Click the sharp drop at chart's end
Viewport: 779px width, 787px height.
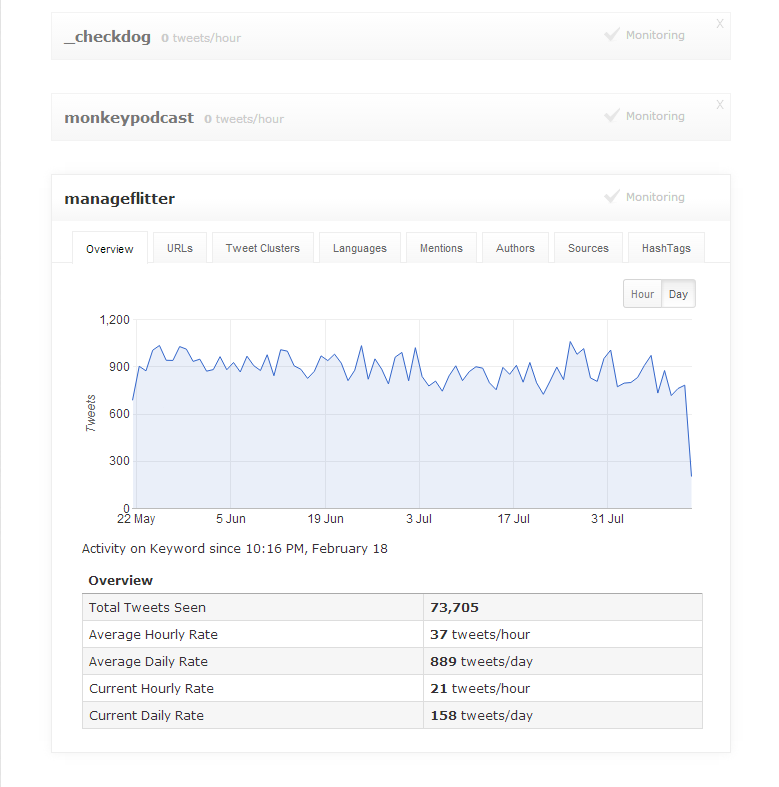pyautogui.click(x=689, y=432)
